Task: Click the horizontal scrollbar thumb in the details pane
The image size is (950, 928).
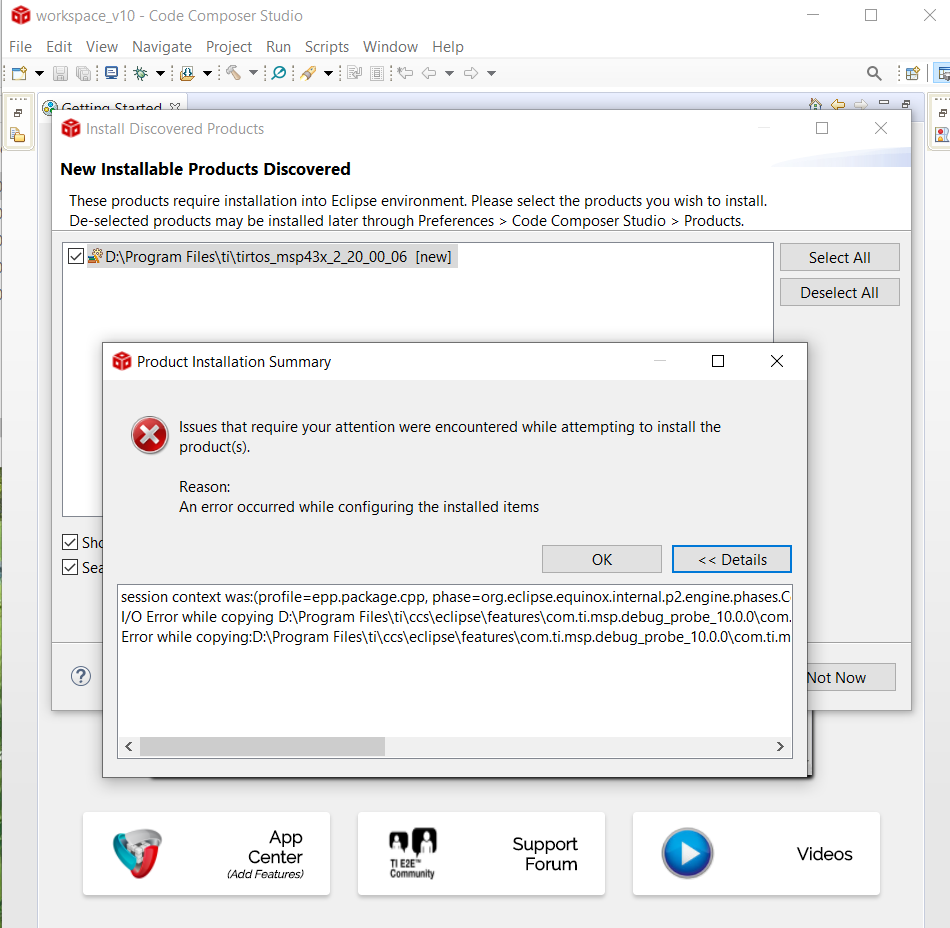Action: [x=262, y=746]
